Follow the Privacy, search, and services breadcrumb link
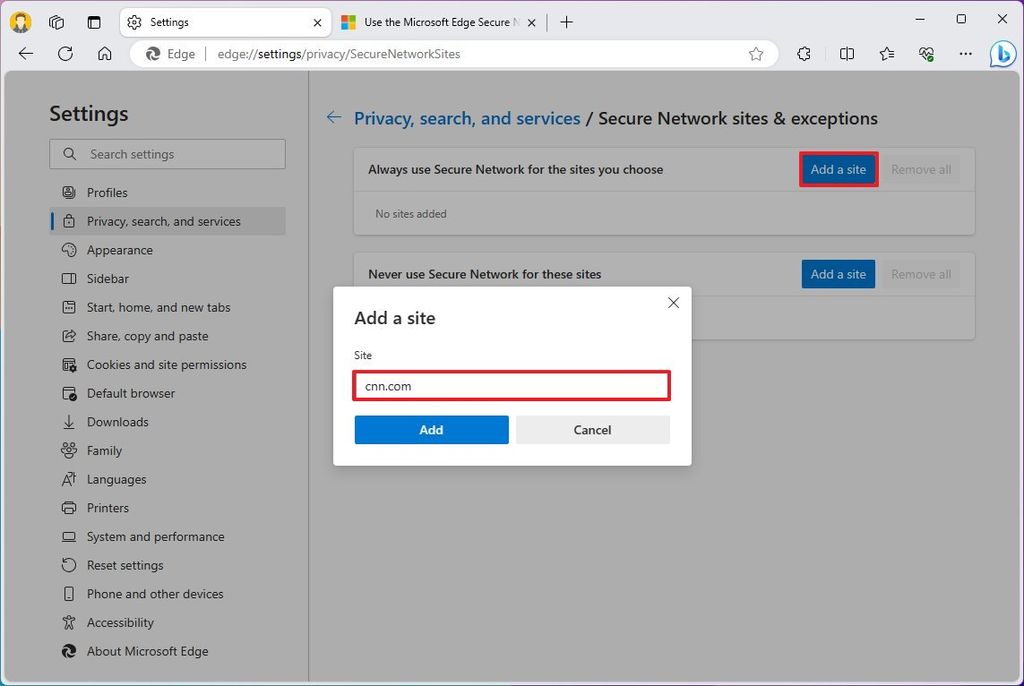 [467, 118]
